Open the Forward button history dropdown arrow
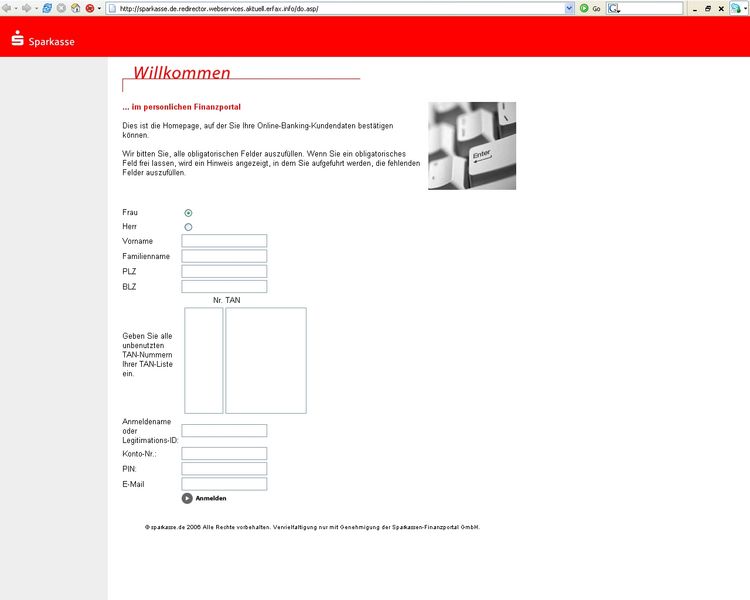This screenshot has height=600, width=750. (36, 8)
